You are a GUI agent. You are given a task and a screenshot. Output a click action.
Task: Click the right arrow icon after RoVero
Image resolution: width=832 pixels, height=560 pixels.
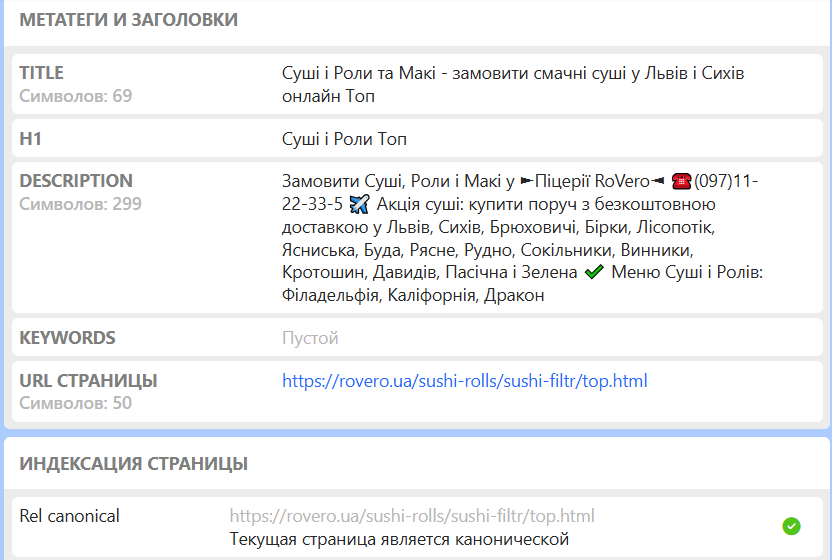657,182
